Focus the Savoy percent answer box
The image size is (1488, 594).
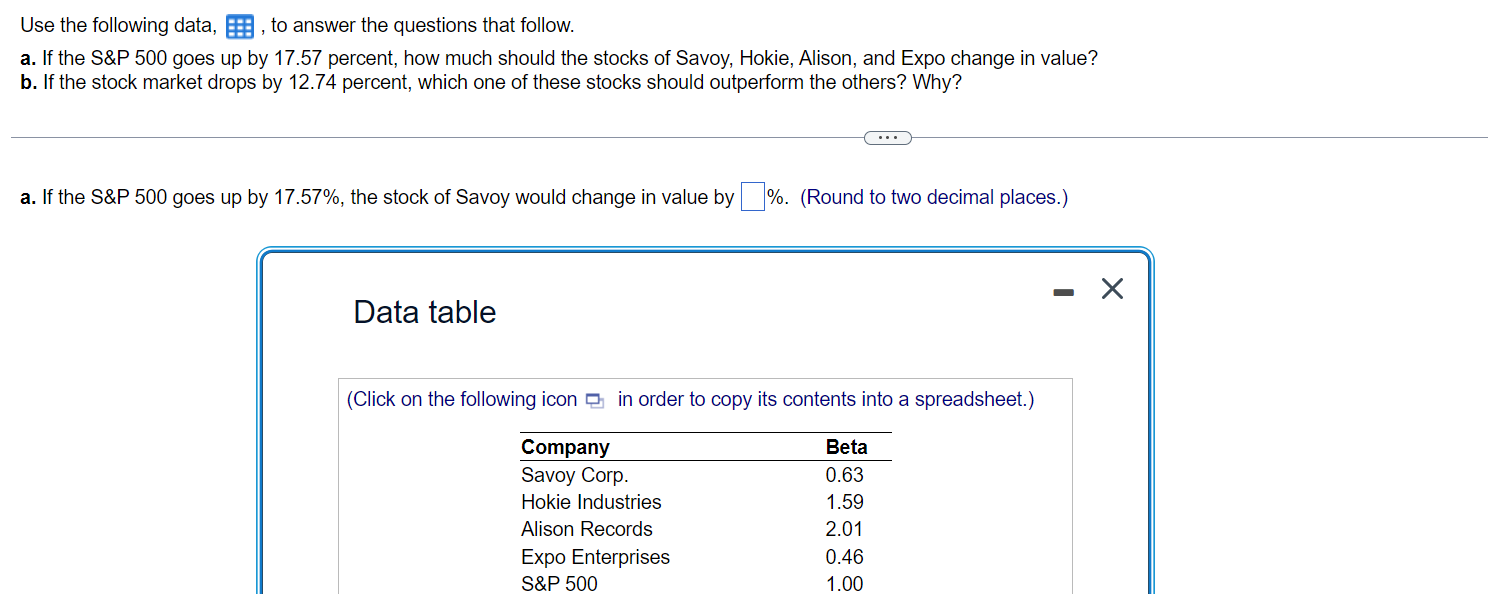coord(752,198)
